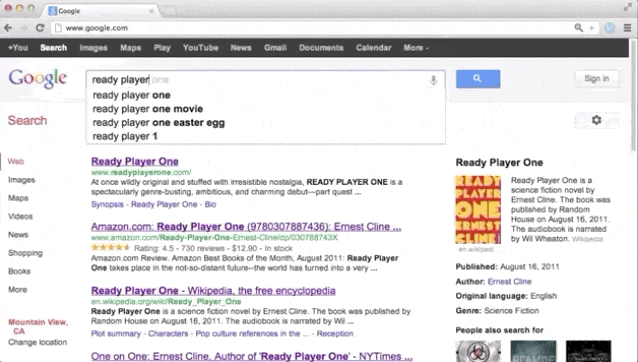The image size is (638, 362).
Task: Toggle fullscreen with top-right arrows icon
Action: [x=628, y=7]
